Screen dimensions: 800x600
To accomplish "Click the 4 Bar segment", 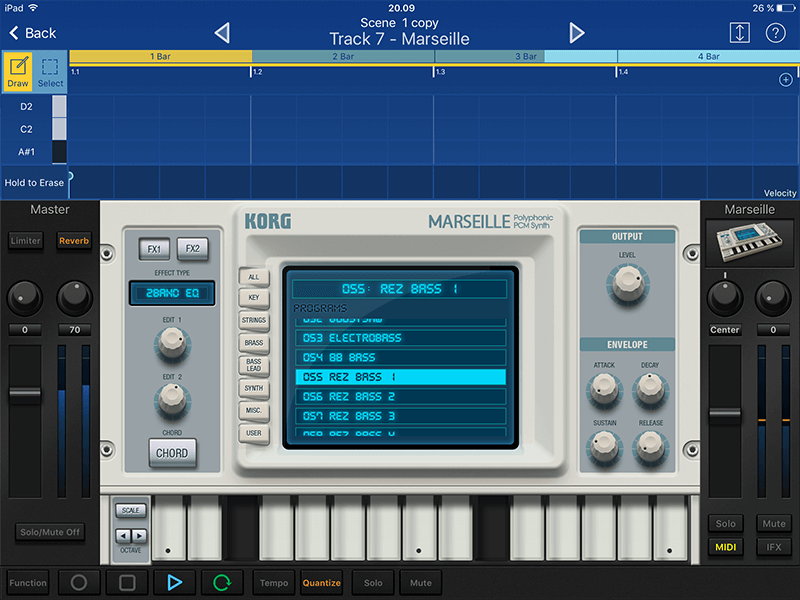I will [x=708, y=56].
